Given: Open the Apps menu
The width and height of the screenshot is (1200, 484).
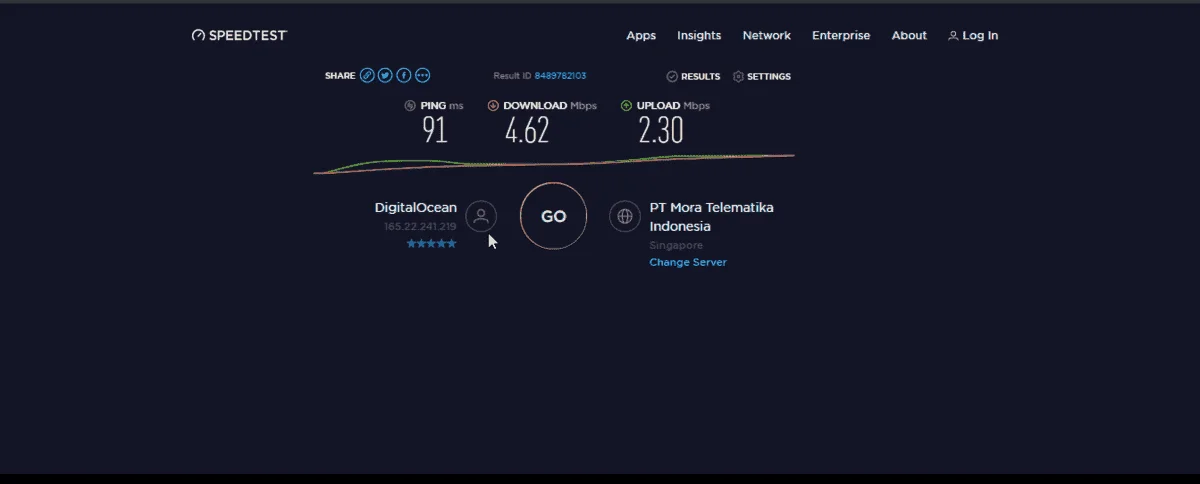Looking at the screenshot, I should coord(641,35).
